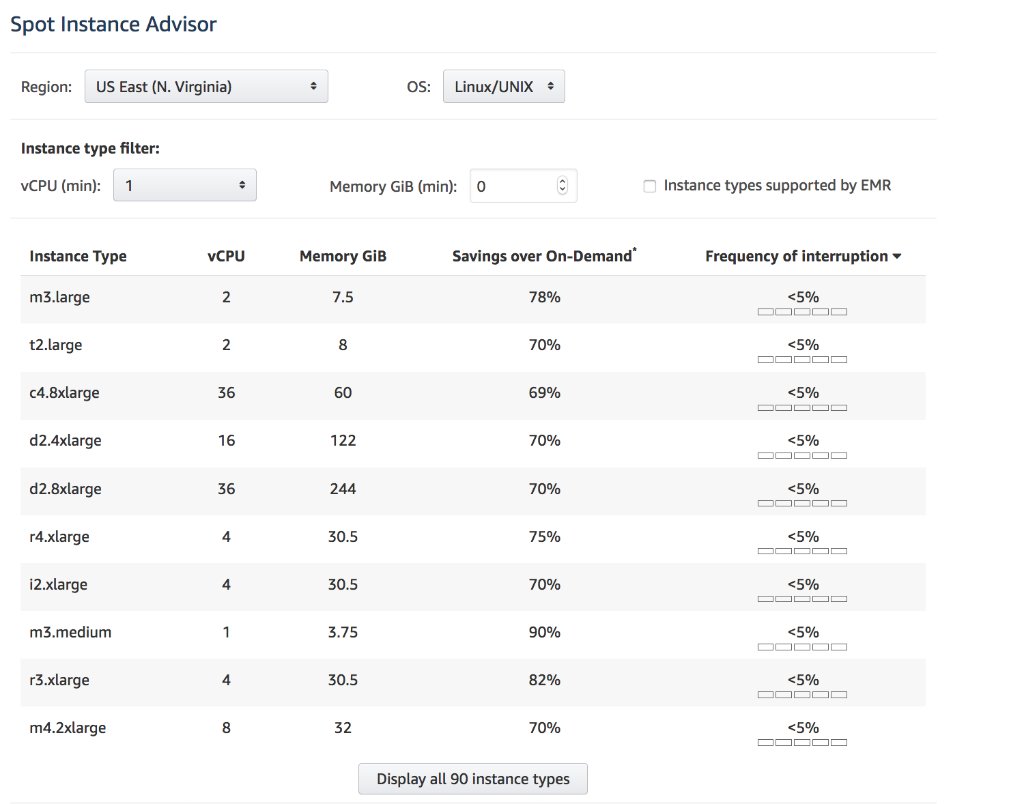1024x804 pixels.
Task: Click the Savings over On-Demand column header
Action: pos(544,255)
